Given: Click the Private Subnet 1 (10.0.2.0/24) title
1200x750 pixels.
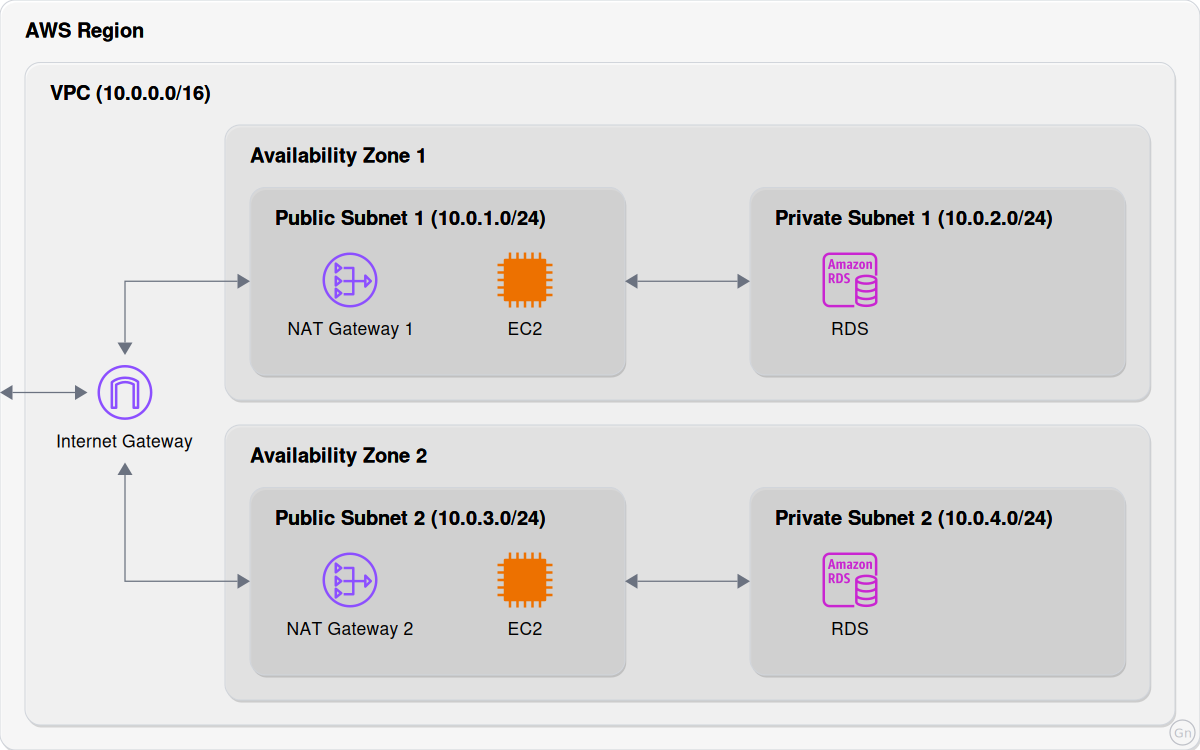Looking at the screenshot, I should (x=914, y=218).
